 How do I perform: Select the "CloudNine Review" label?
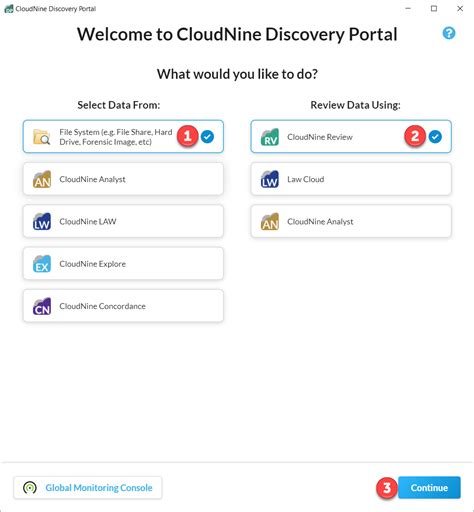[x=320, y=137]
